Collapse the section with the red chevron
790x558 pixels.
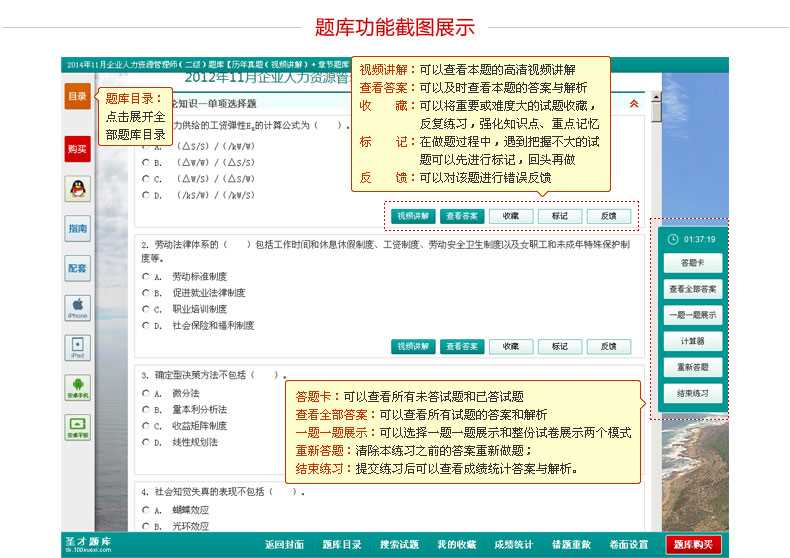pyautogui.click(x=633, y=103)
